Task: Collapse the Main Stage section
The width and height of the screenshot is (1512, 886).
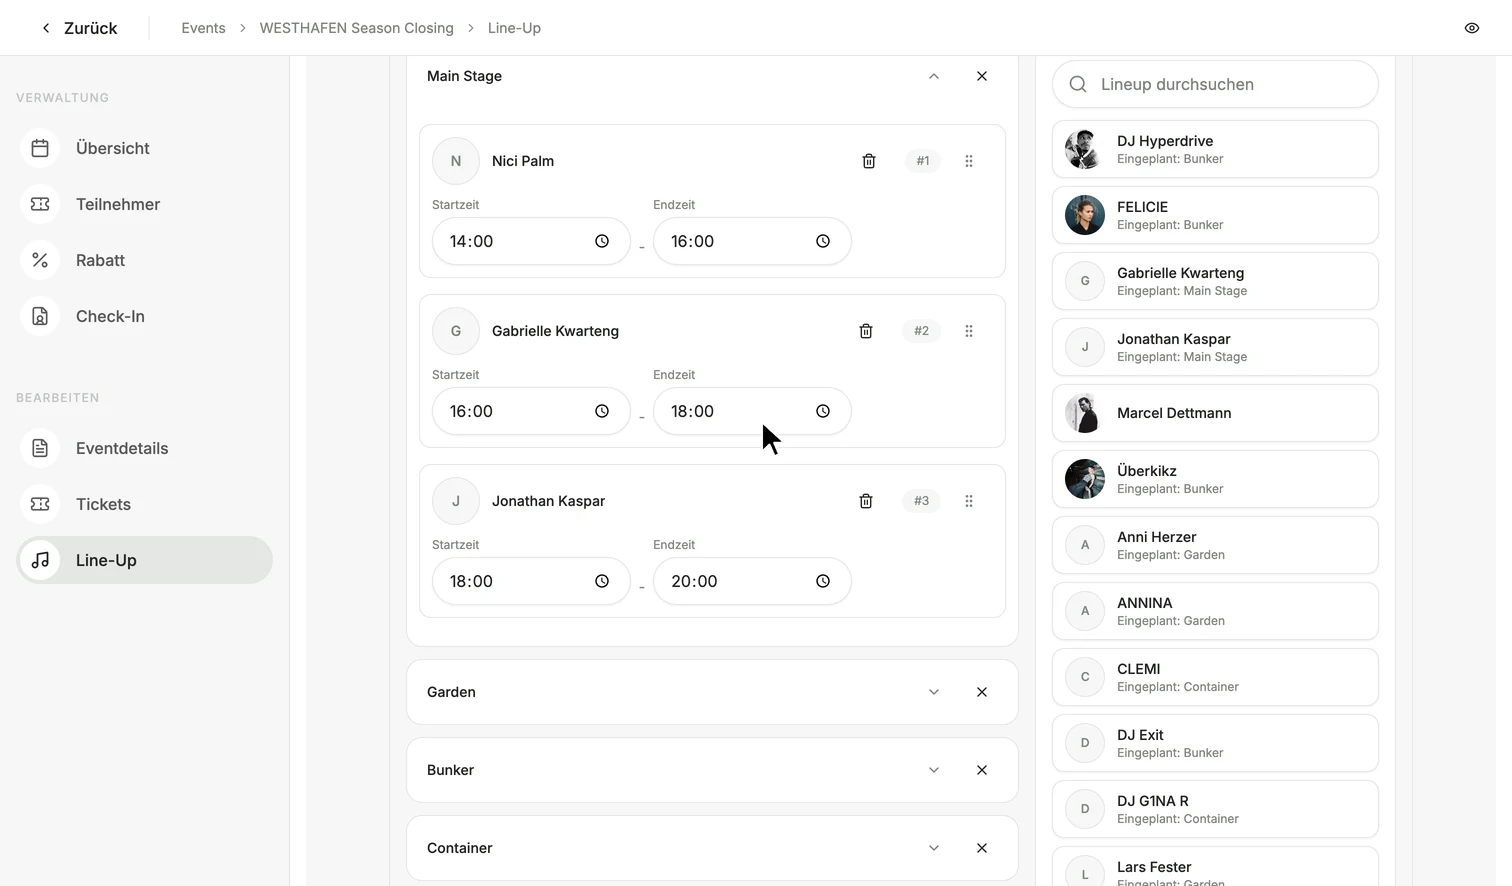Action: (934, 76)
